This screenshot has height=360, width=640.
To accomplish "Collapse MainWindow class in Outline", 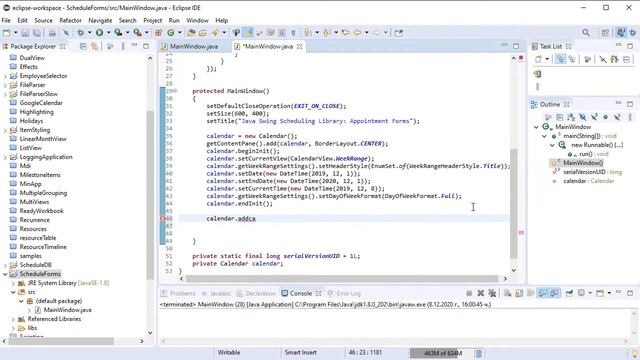I will 536,127.
